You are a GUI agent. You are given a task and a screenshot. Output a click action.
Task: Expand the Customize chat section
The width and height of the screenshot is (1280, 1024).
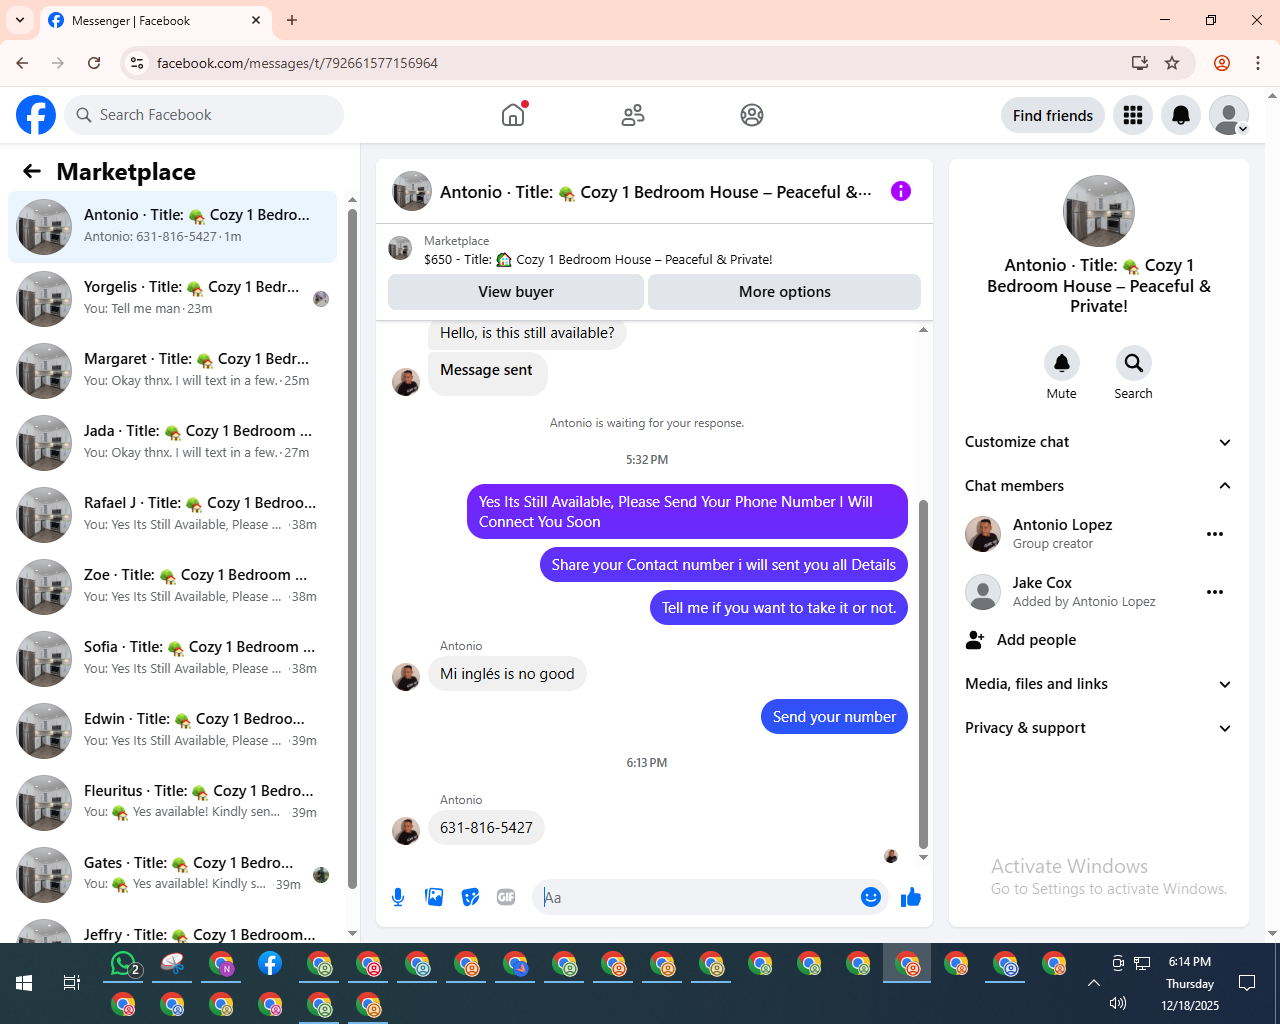pos(1099,442)
